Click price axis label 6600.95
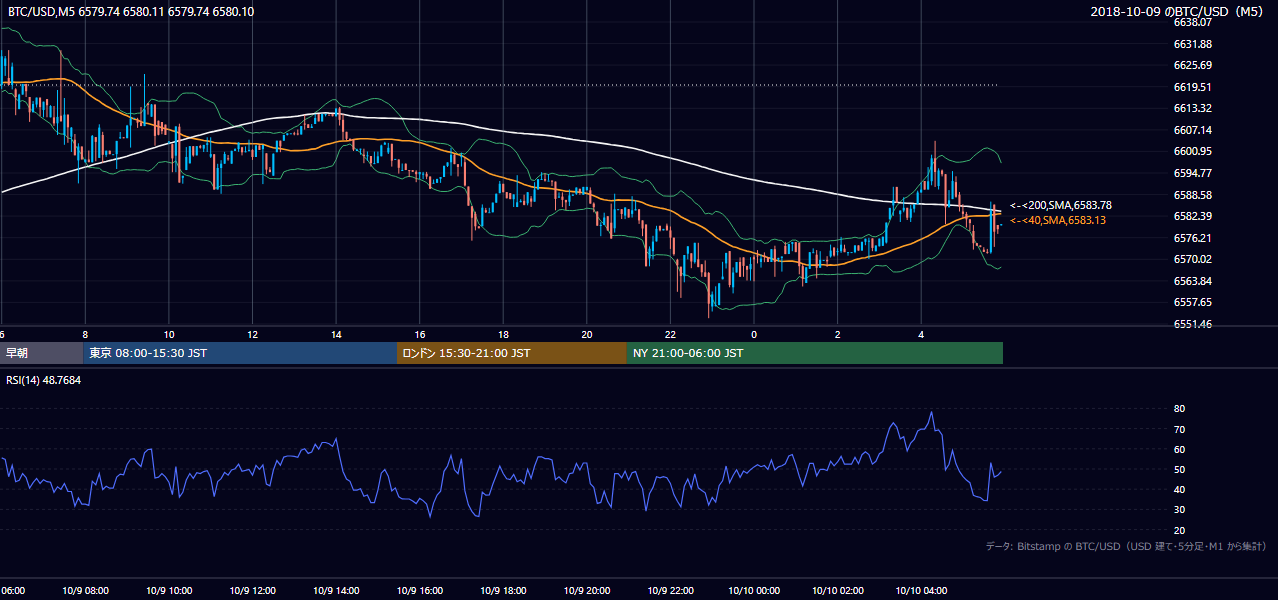This screenshot has height=600, width=1278. [x=1192, y=152]
